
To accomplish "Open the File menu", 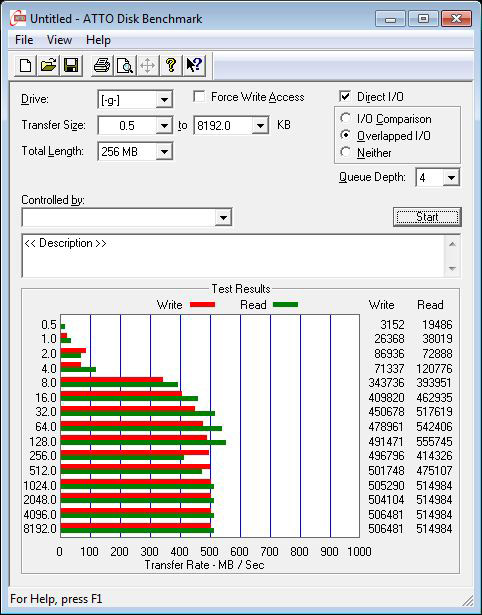I will [x=24, y=40].
